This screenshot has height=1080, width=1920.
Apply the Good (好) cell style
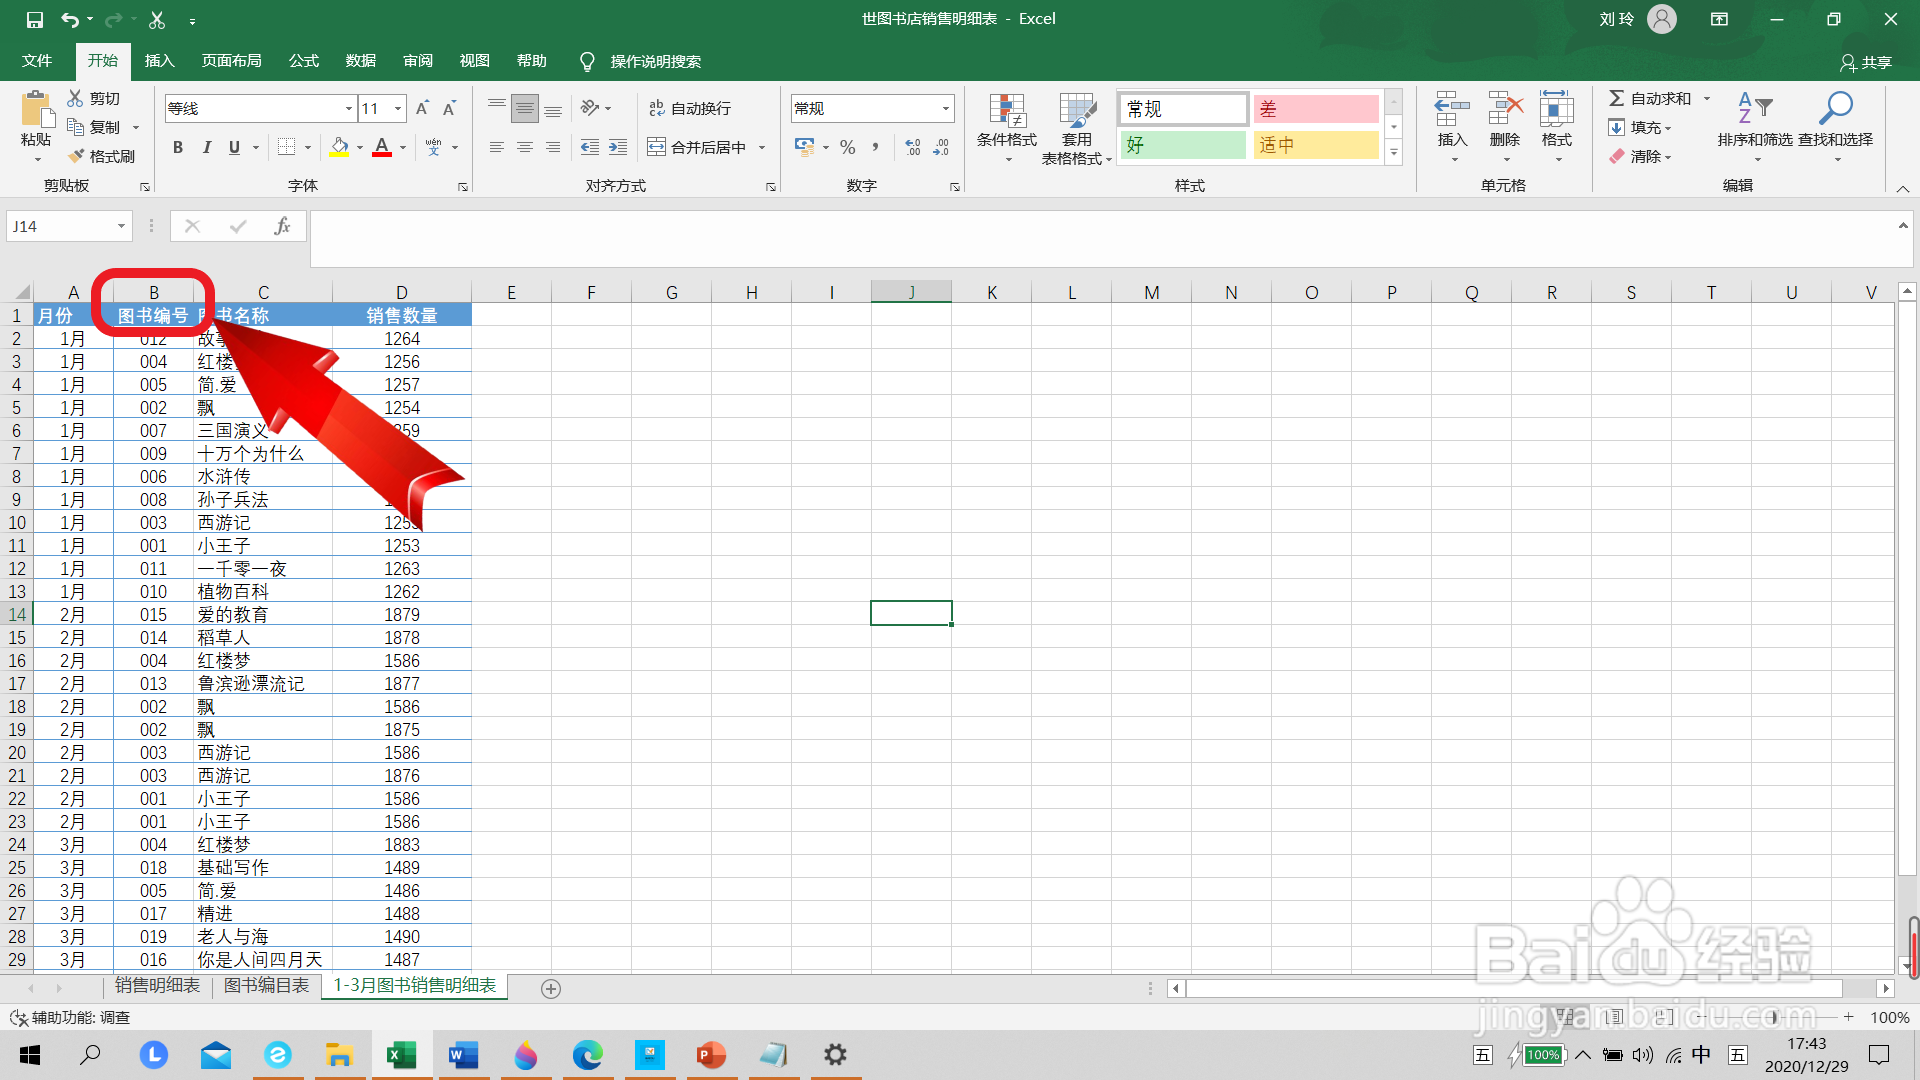click(x=1183, y=146)
